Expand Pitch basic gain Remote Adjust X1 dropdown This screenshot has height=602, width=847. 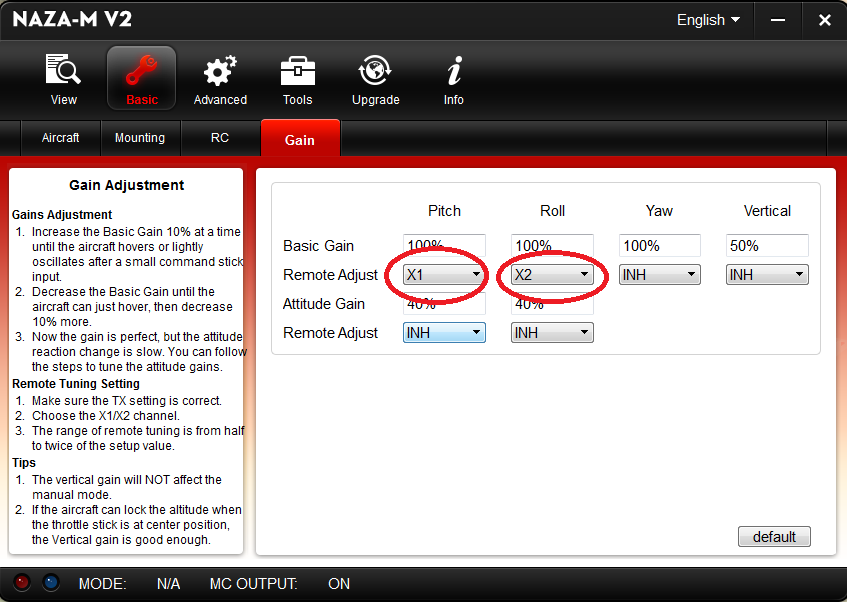tap(444, 274)
